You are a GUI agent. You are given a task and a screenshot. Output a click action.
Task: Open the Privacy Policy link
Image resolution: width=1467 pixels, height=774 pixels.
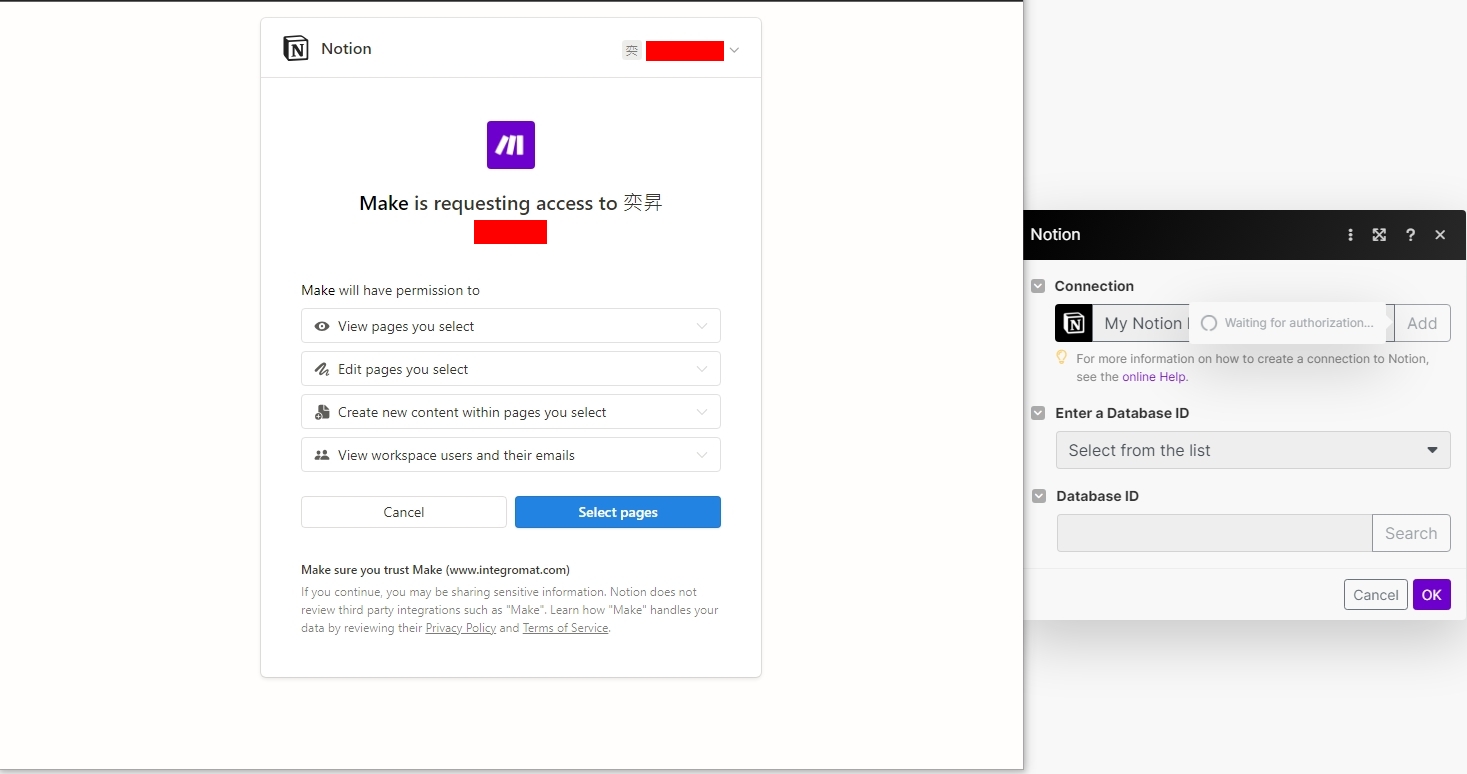click(x=460, y=628)
